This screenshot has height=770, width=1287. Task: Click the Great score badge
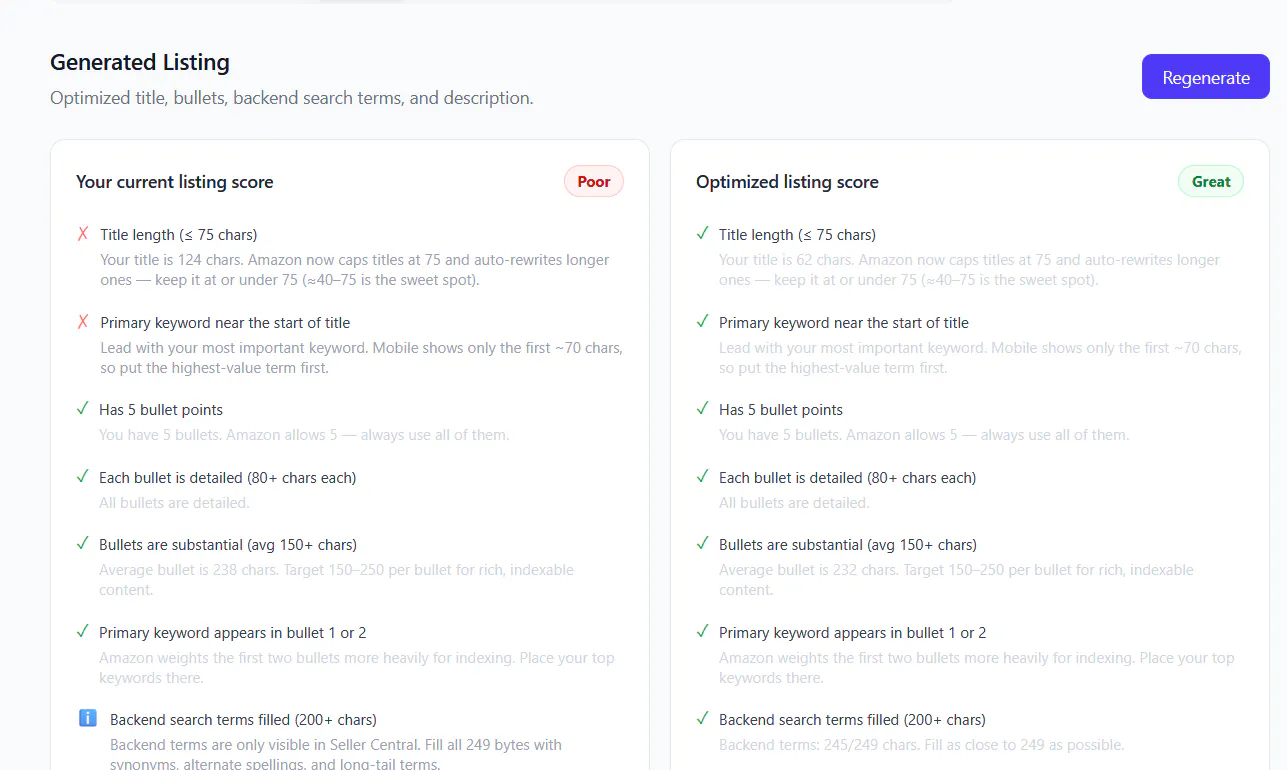click(x=1211, y=182)
